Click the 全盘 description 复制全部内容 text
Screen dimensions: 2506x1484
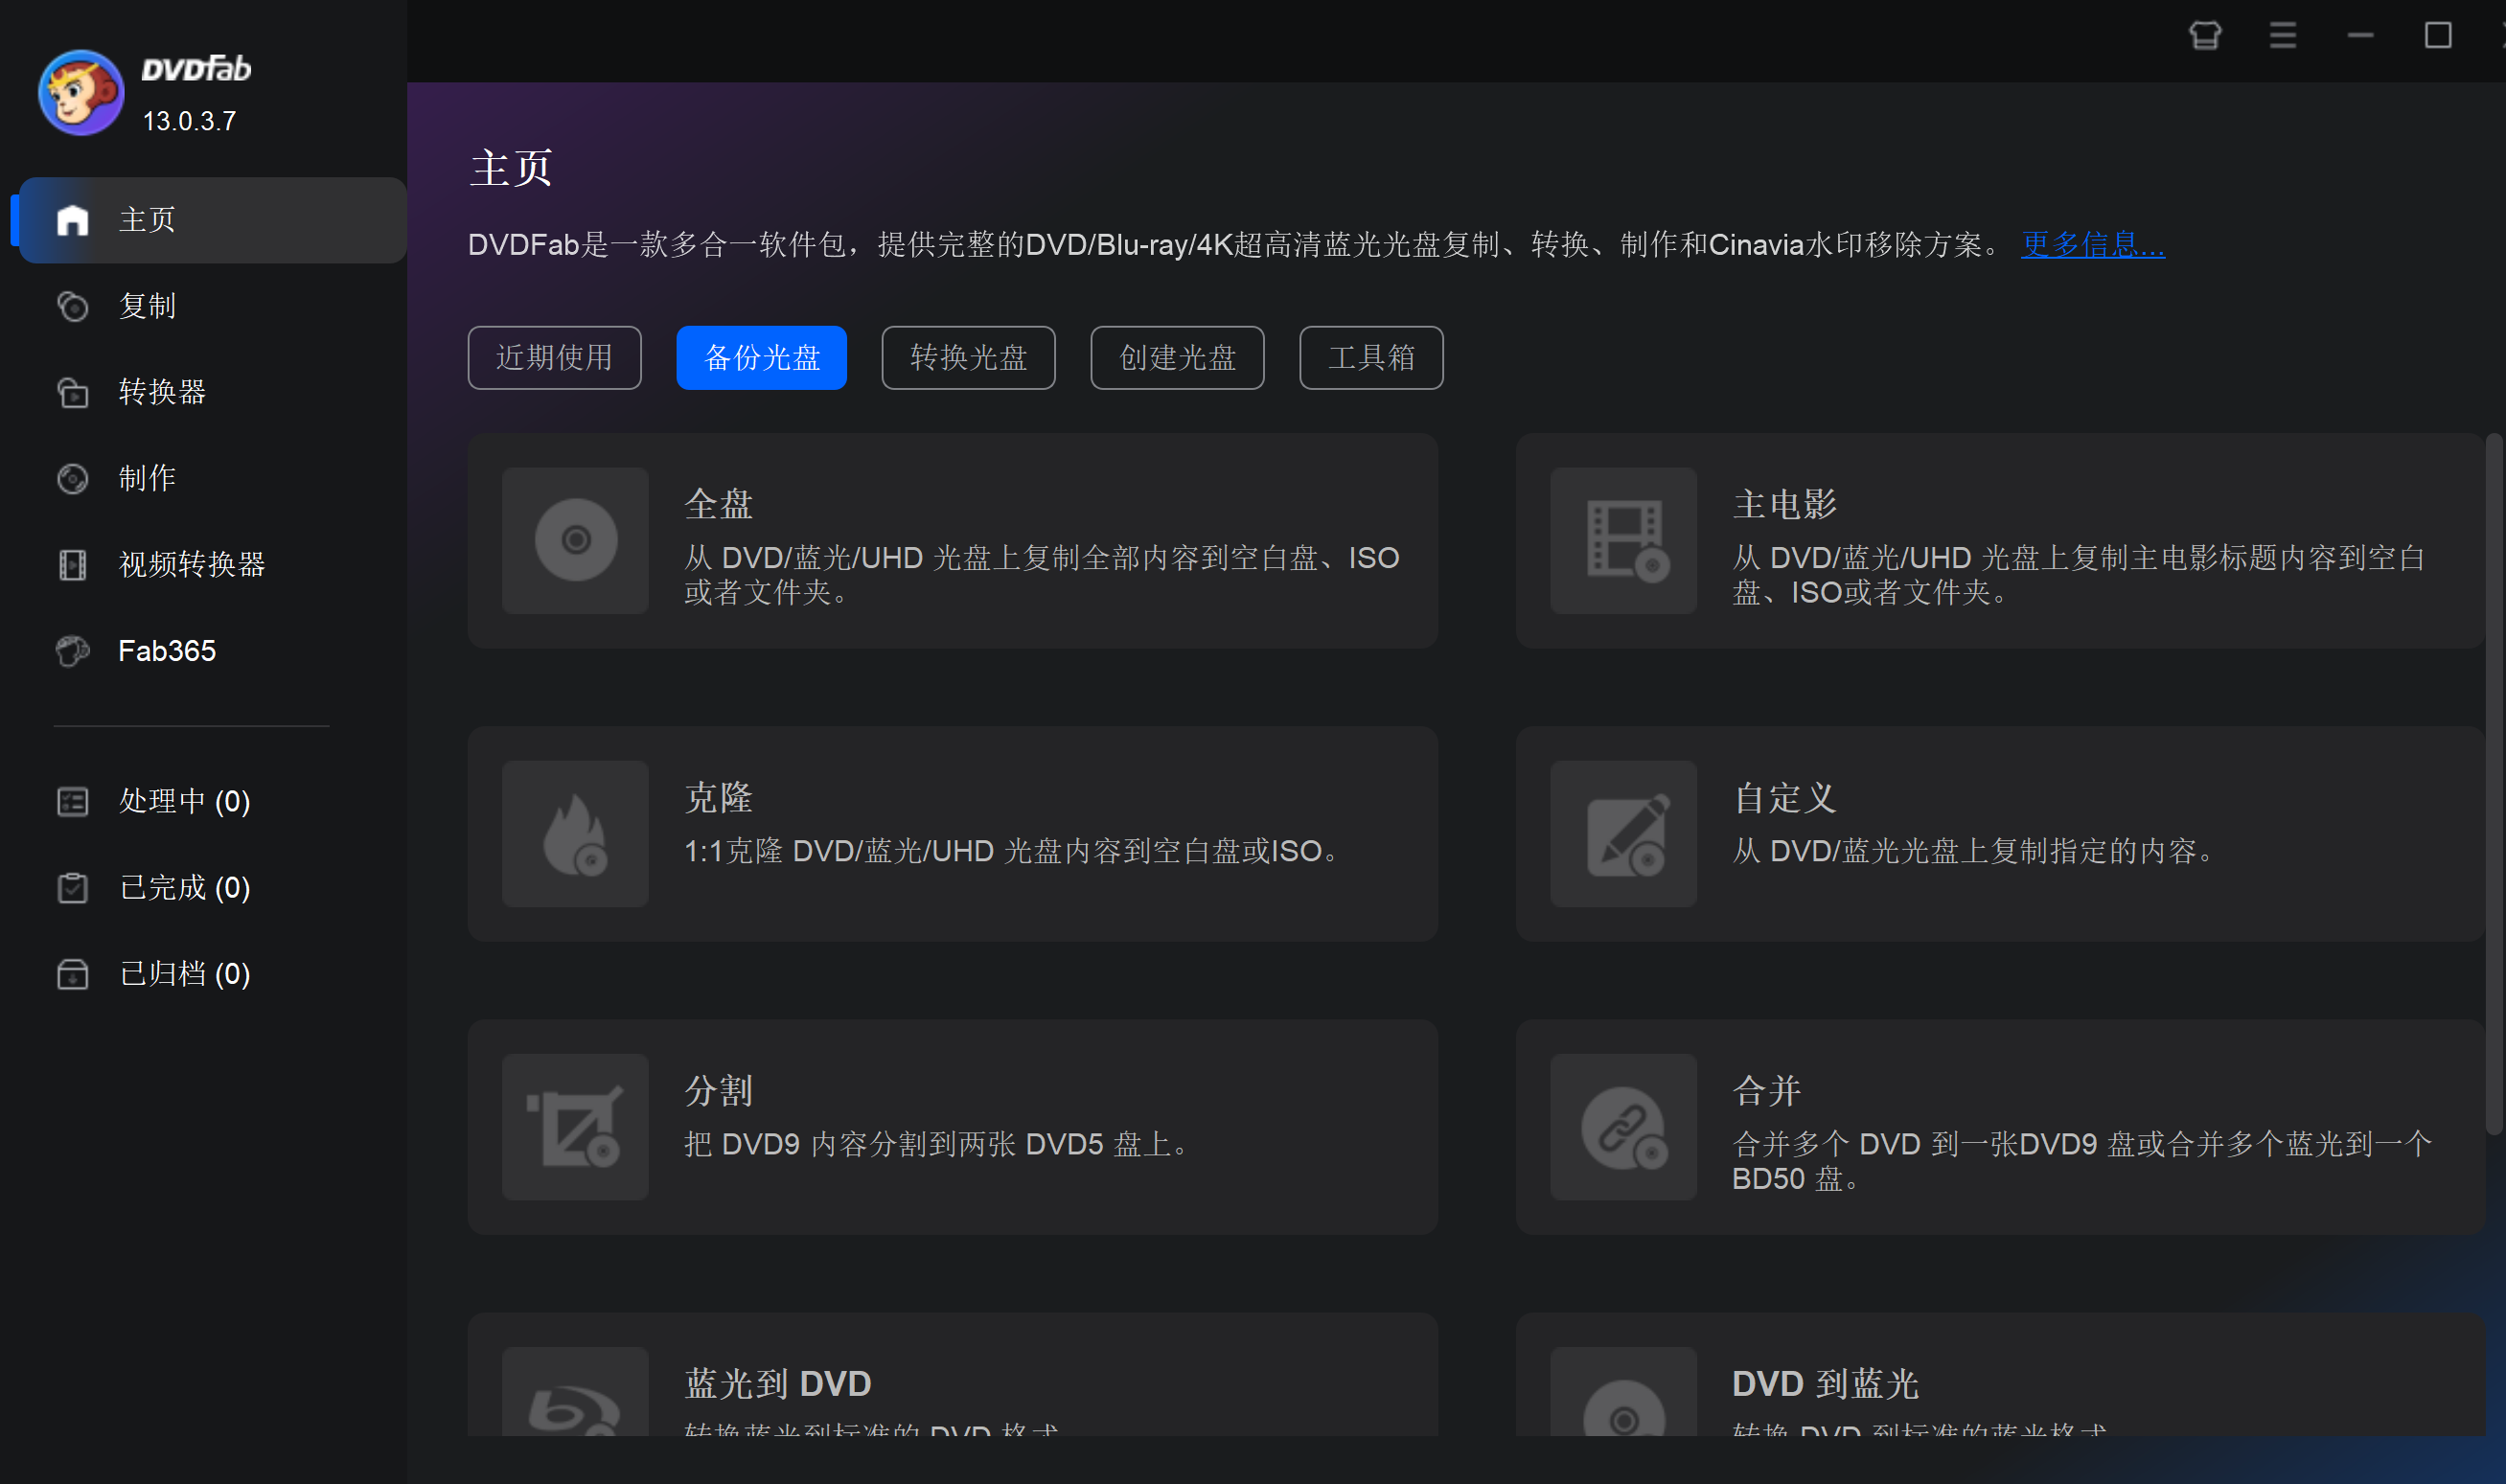pos(1041,575)
